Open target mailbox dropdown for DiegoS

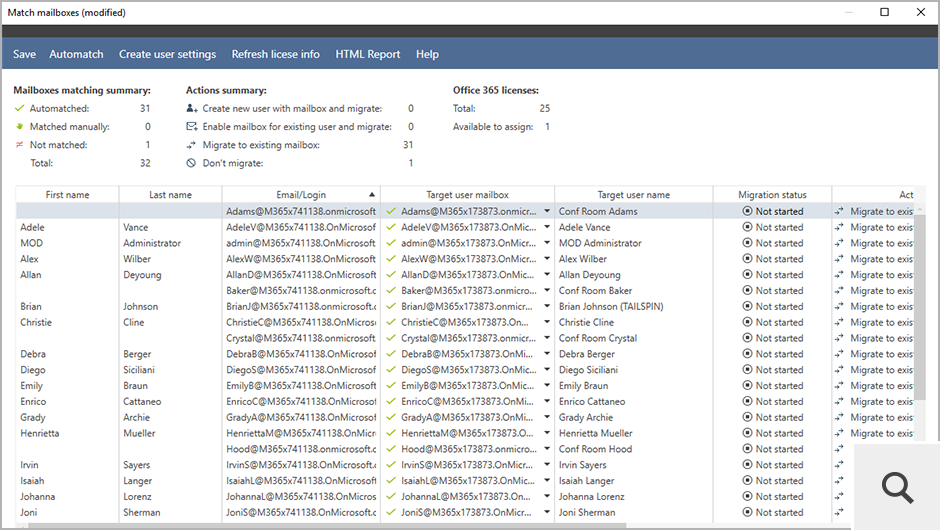point(547,369)
